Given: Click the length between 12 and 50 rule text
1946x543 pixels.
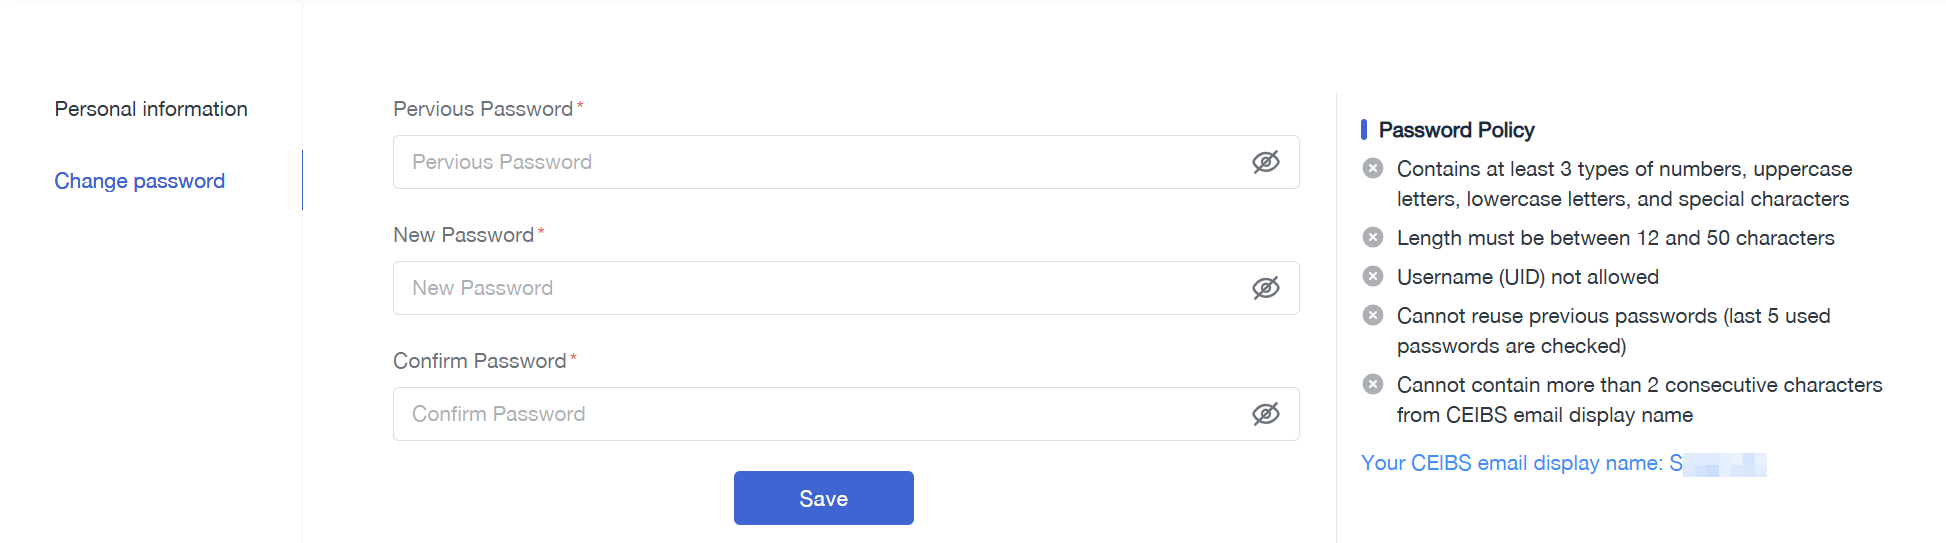Looking at the screenshot, I should (1616, 238).
